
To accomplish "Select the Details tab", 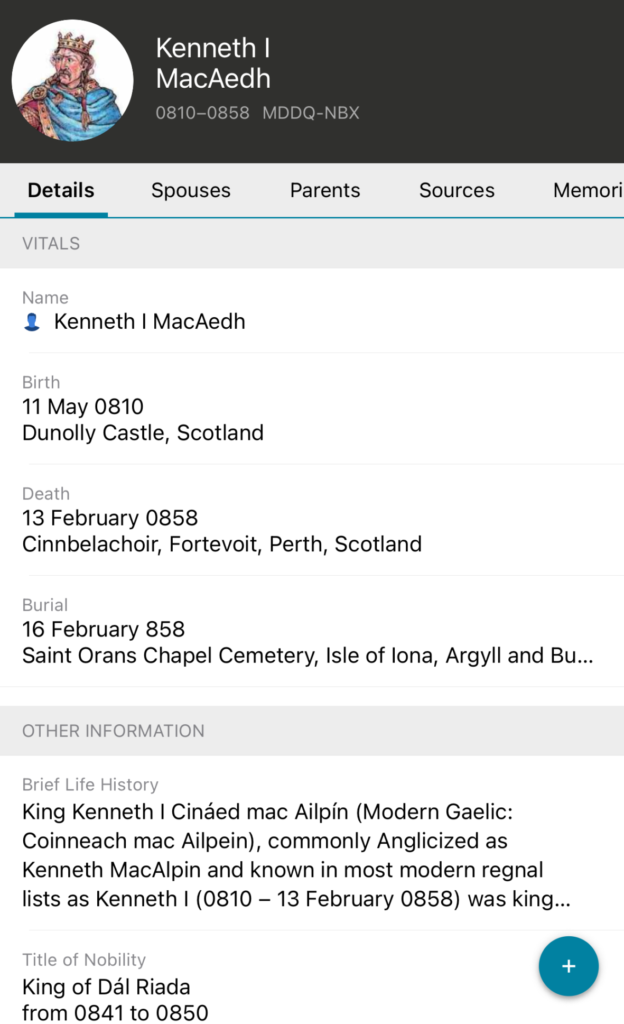I will pyautogui.click(x=61, y=190).
